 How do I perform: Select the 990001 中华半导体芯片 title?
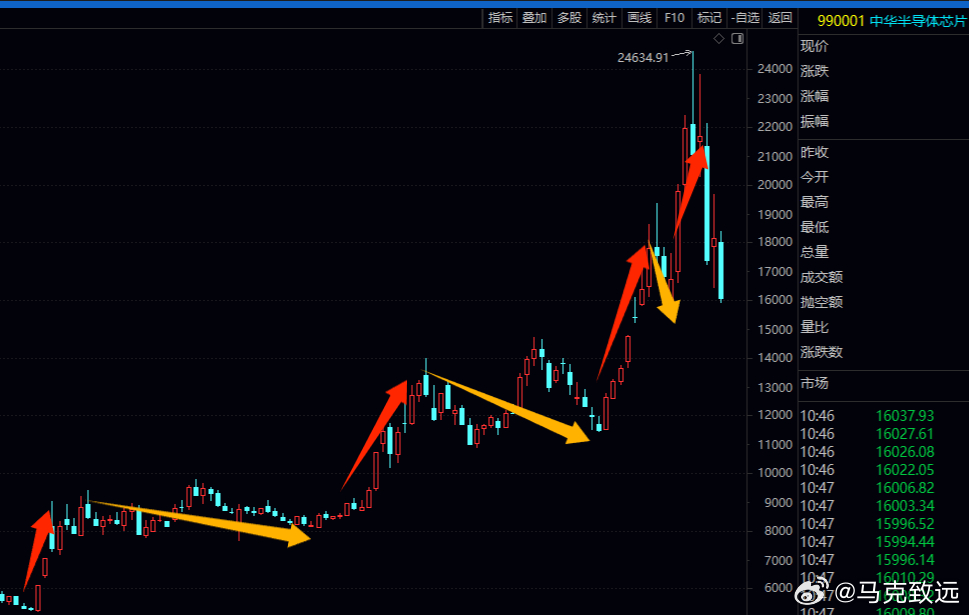coord(891,21)
